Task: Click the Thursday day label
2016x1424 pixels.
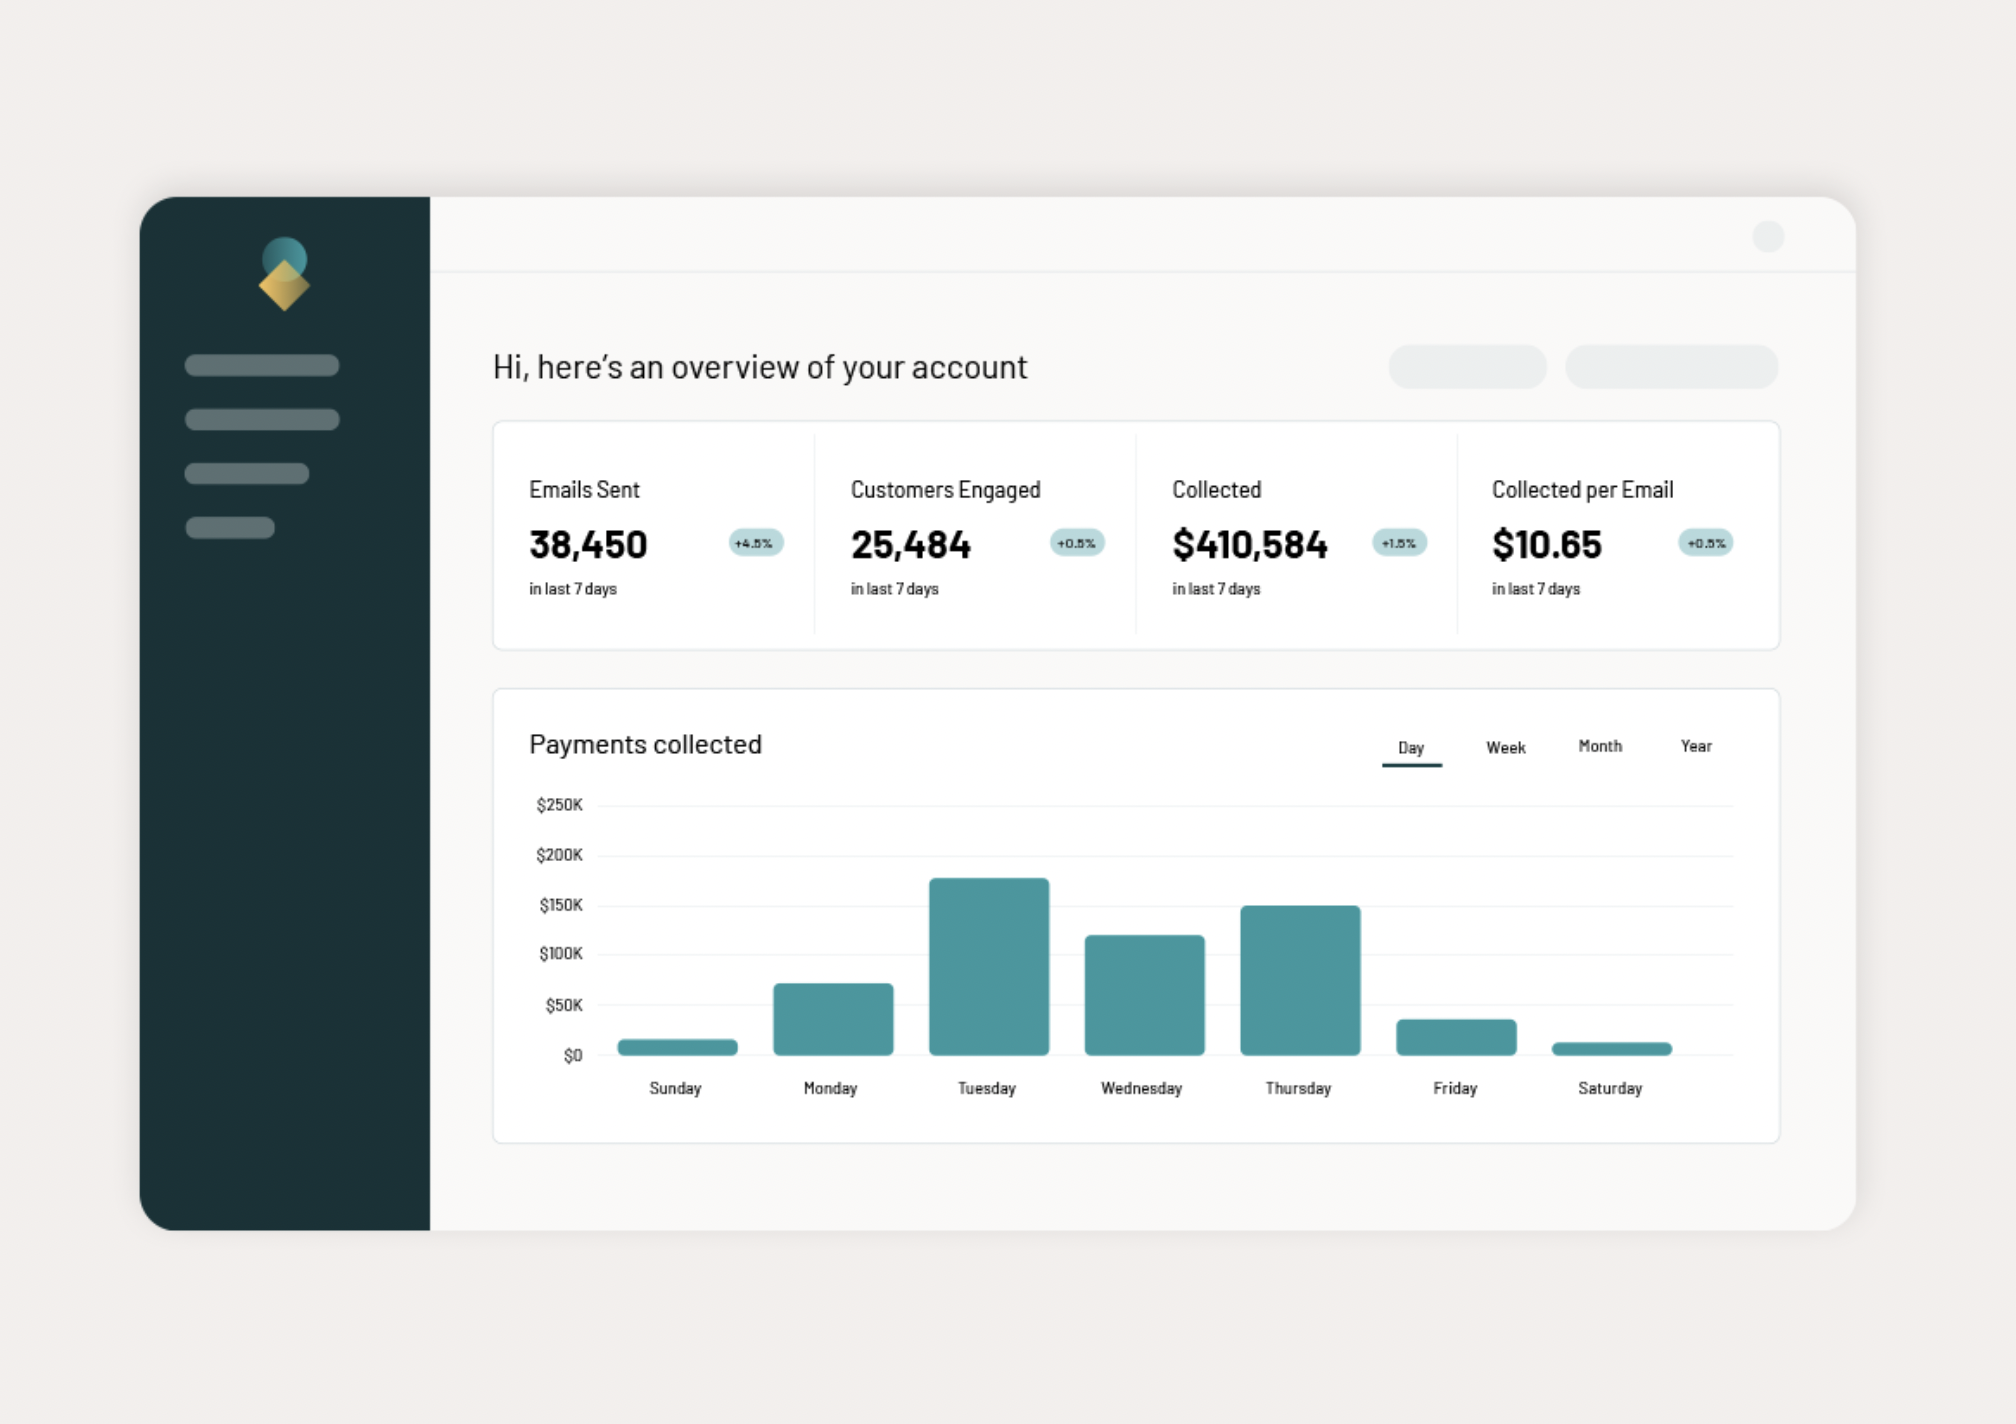Action: (1298, 1088)
